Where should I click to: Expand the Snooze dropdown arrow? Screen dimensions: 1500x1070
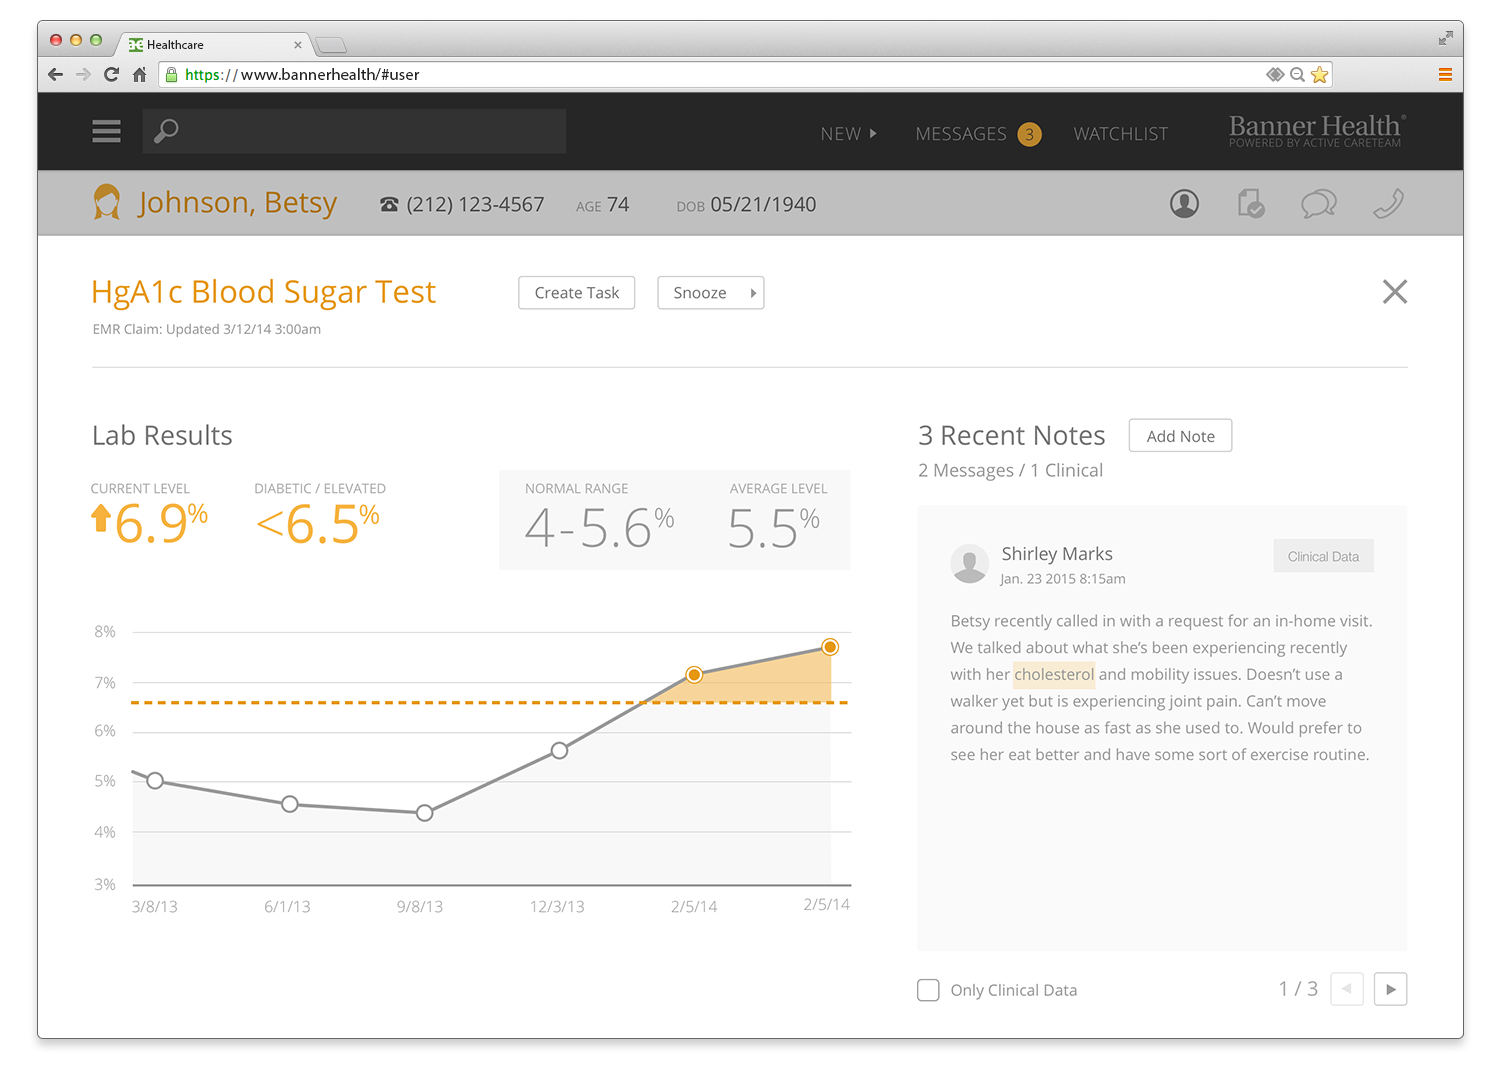(x=753, y=293)
